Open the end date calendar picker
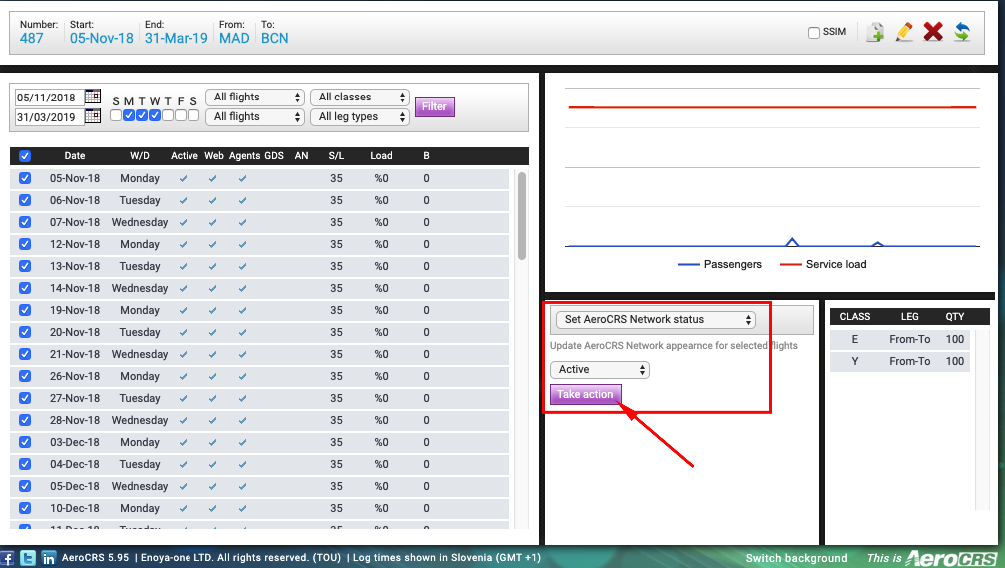 [x=93, y=116]
